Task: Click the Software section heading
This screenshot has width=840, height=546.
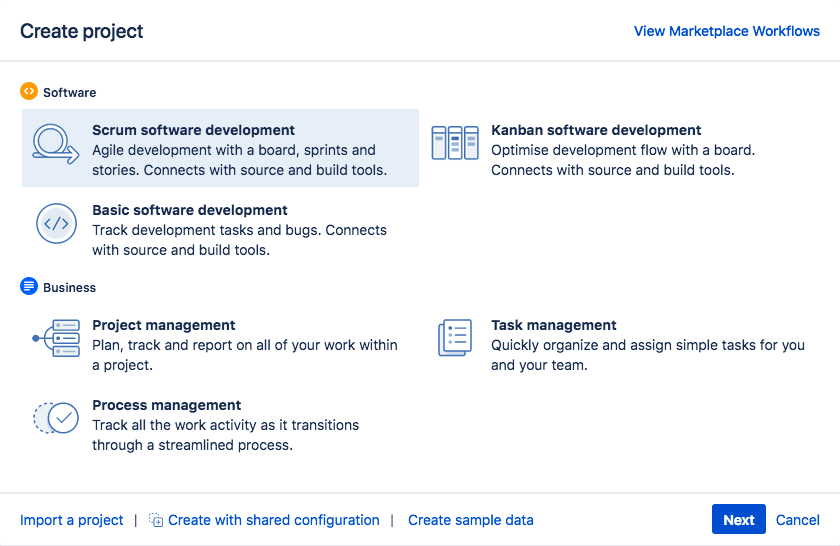Action: pos(70,92)
